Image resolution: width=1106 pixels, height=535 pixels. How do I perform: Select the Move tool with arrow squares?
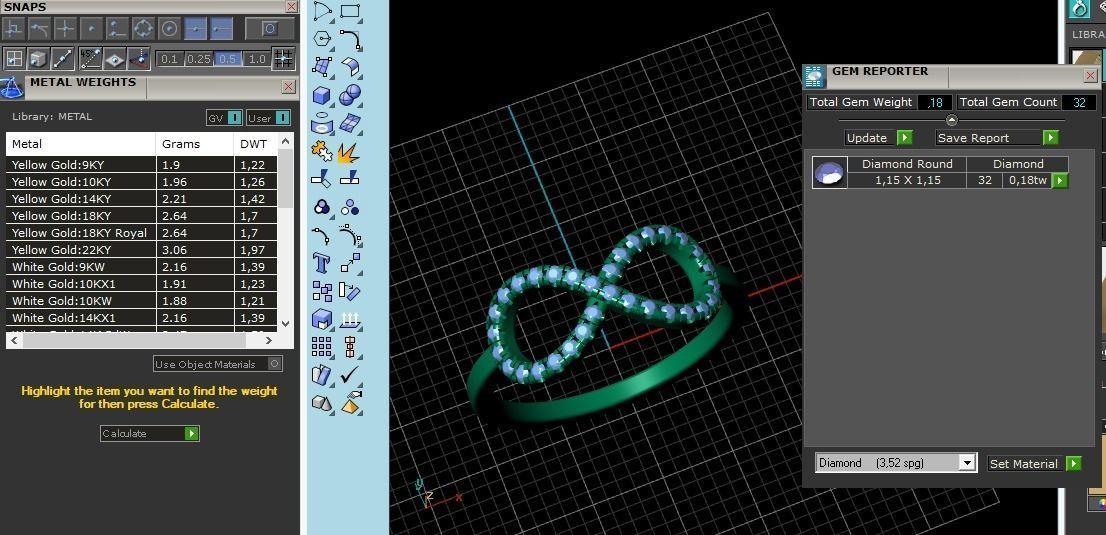(x=350, y=263)
